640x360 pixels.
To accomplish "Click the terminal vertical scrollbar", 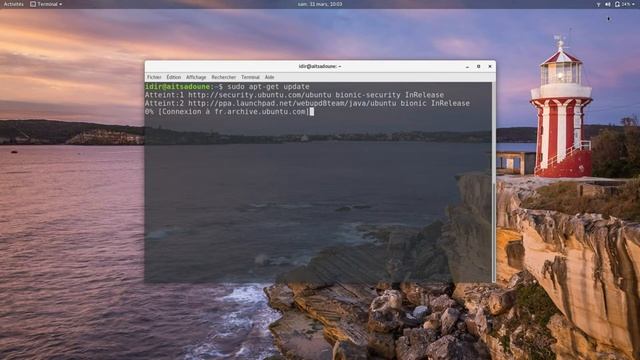I will [494, 182].
